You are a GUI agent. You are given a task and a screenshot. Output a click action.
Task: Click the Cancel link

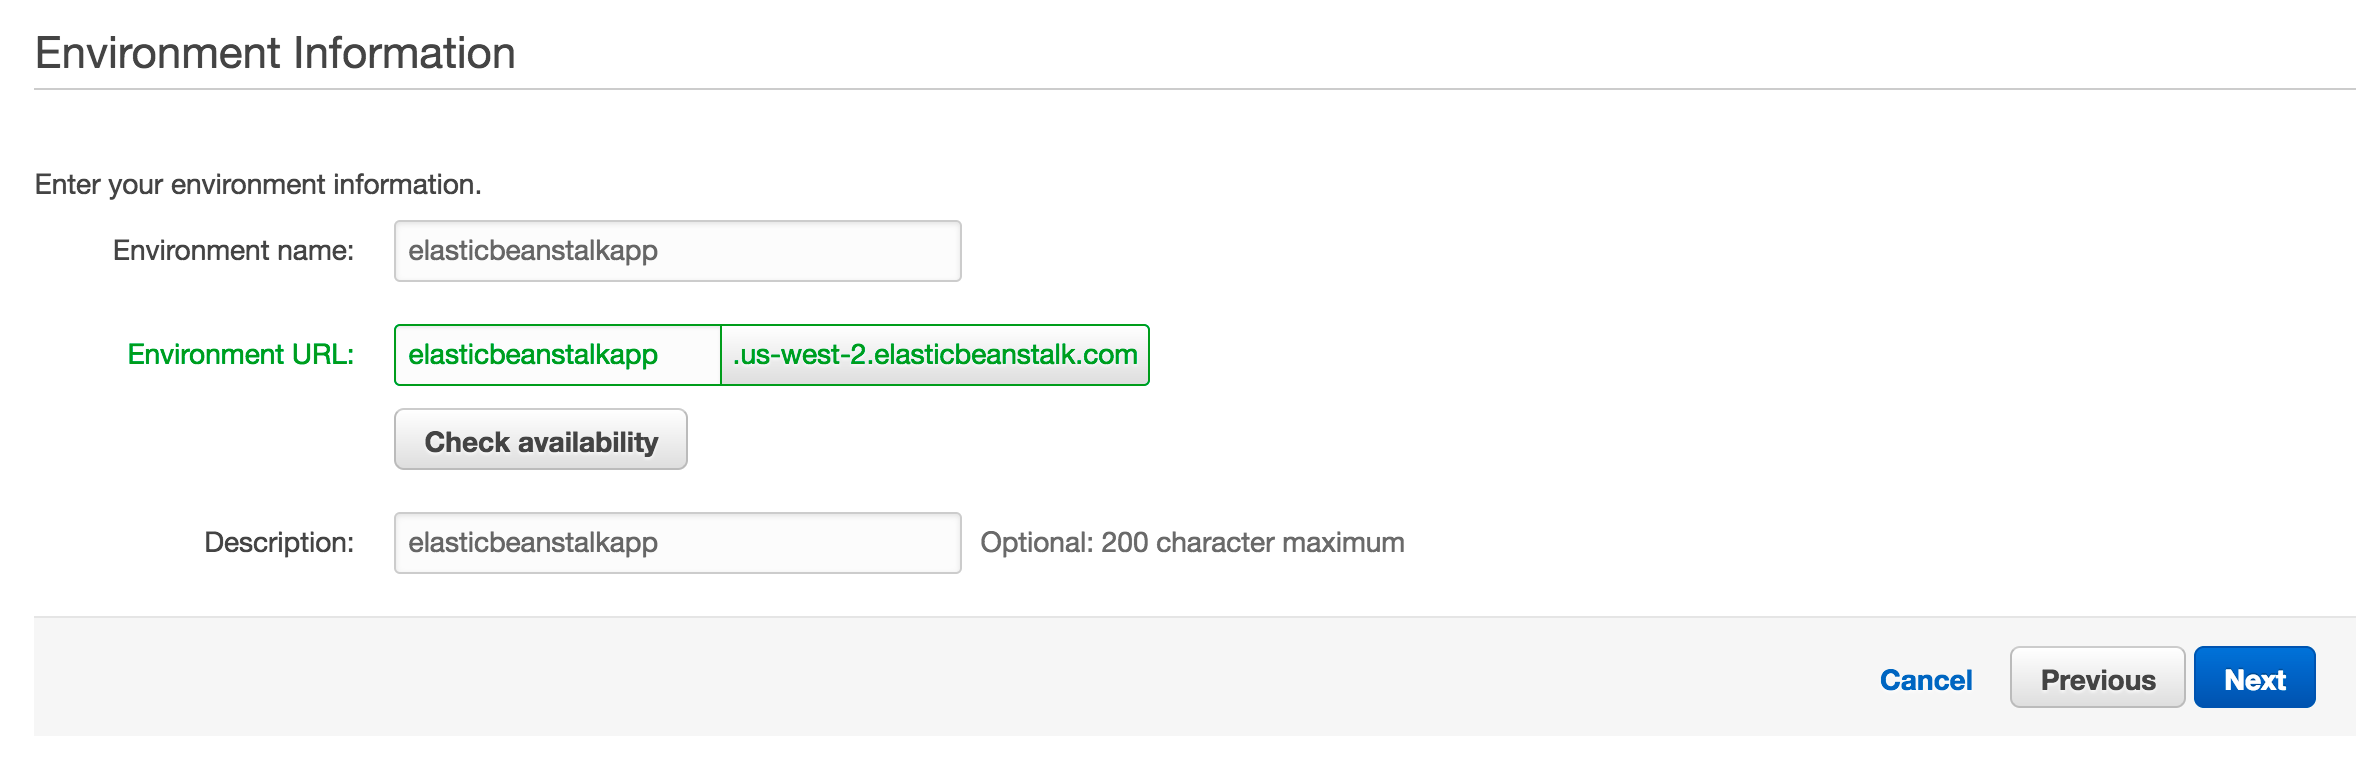[1925, 679]
